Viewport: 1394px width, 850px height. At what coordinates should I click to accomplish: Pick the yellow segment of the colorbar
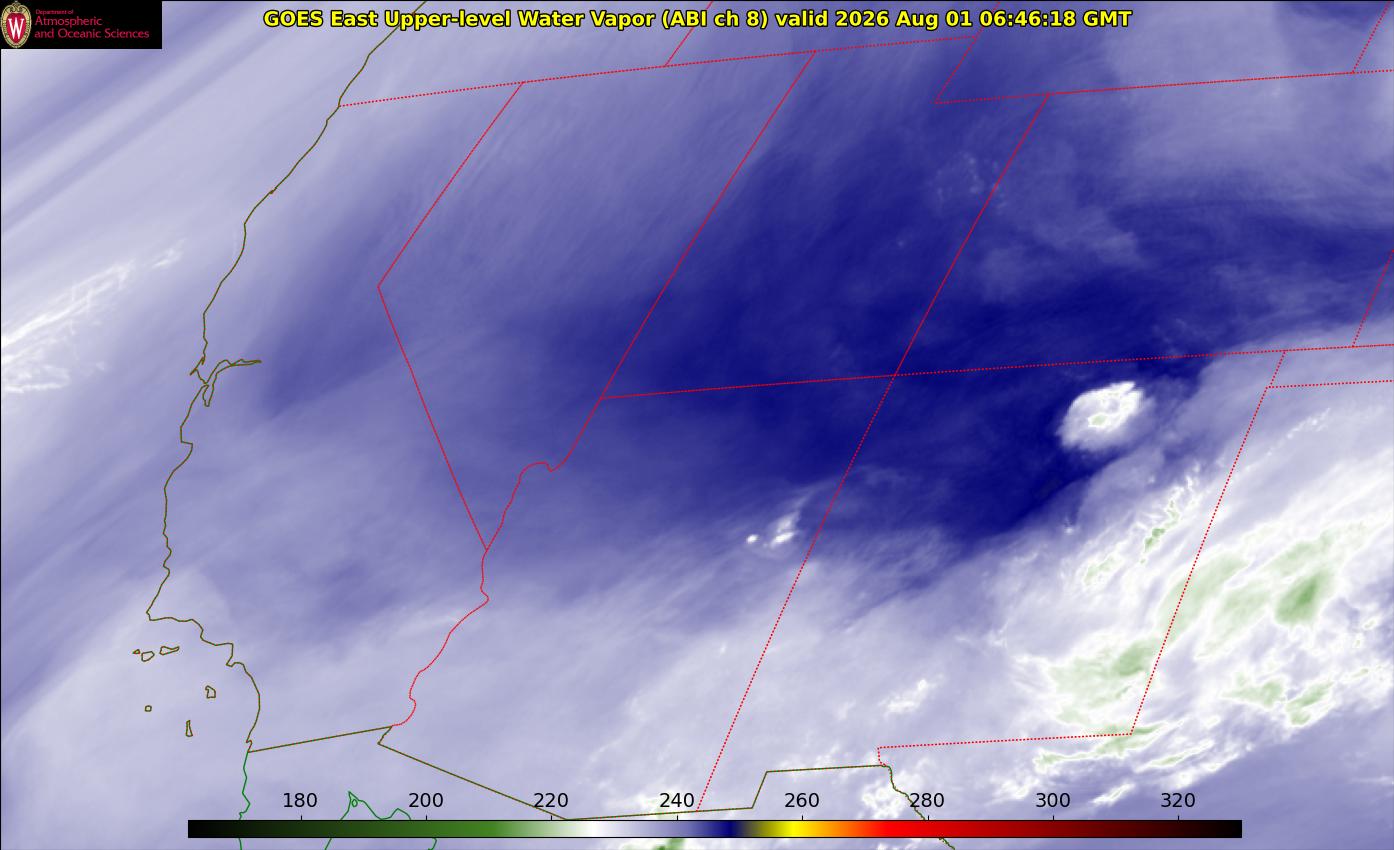788,829
